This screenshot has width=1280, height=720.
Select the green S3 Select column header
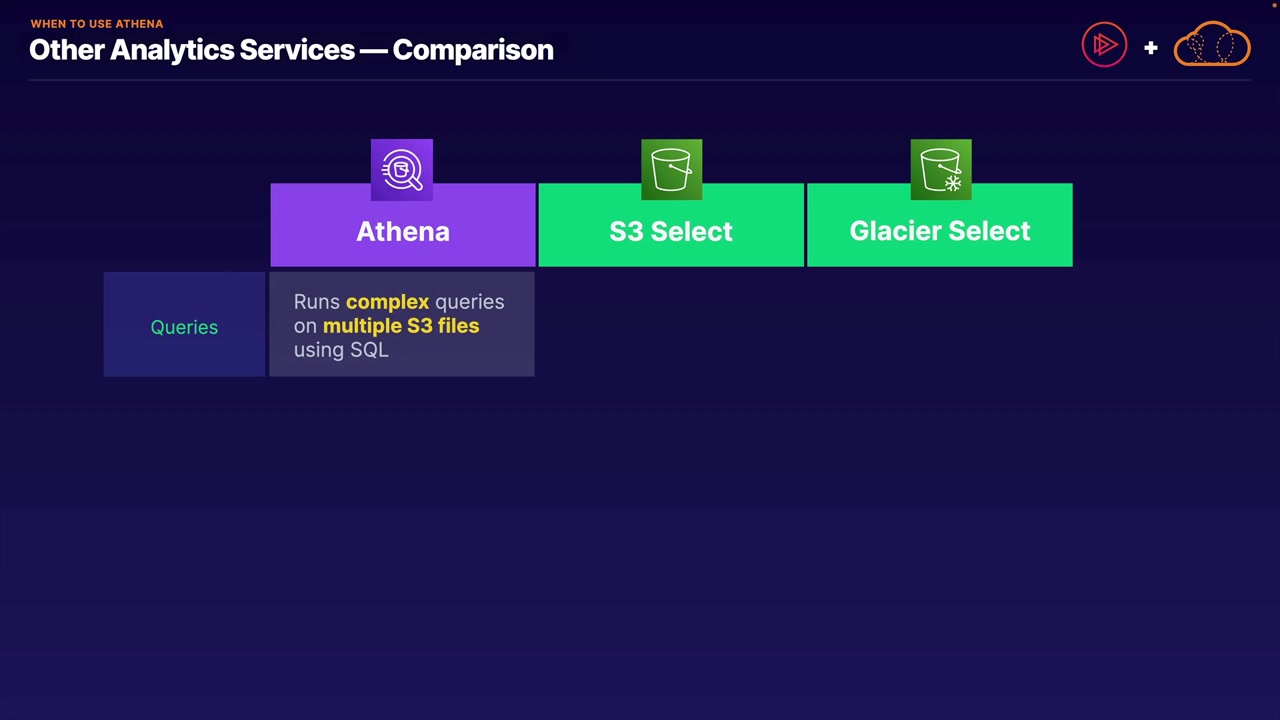pos(671,232)
